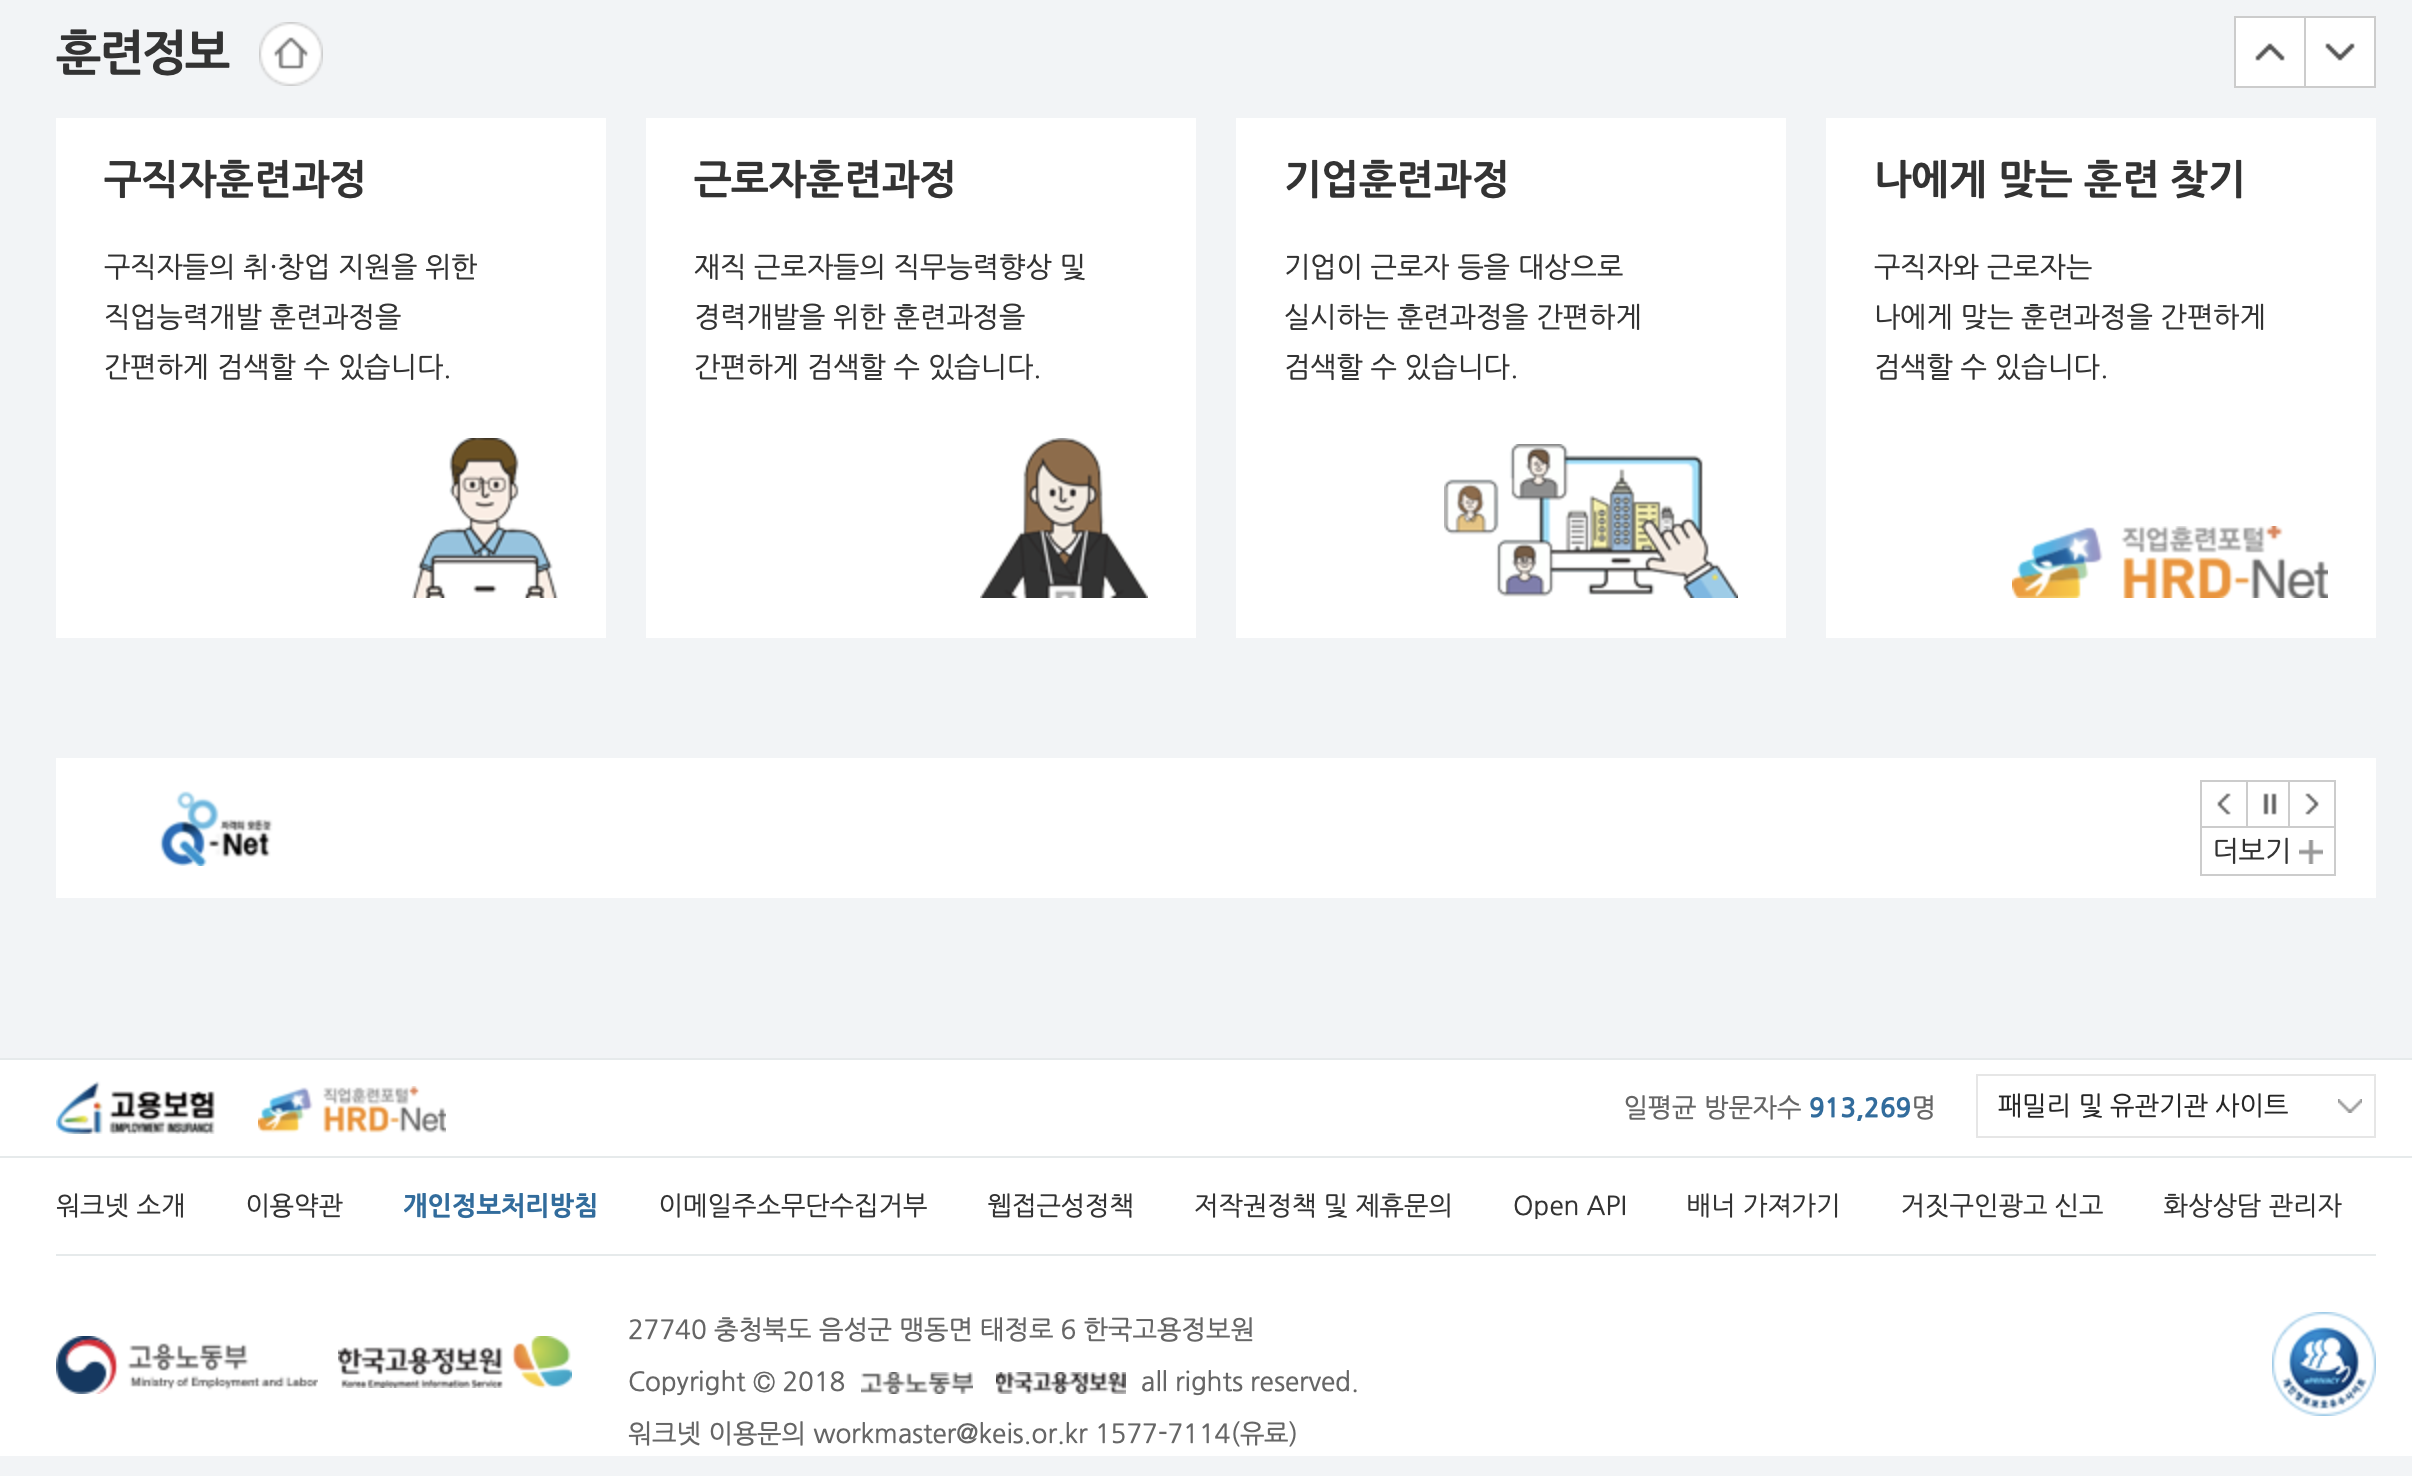Pause the banner carousel rotation

(x=2268, y=804)
